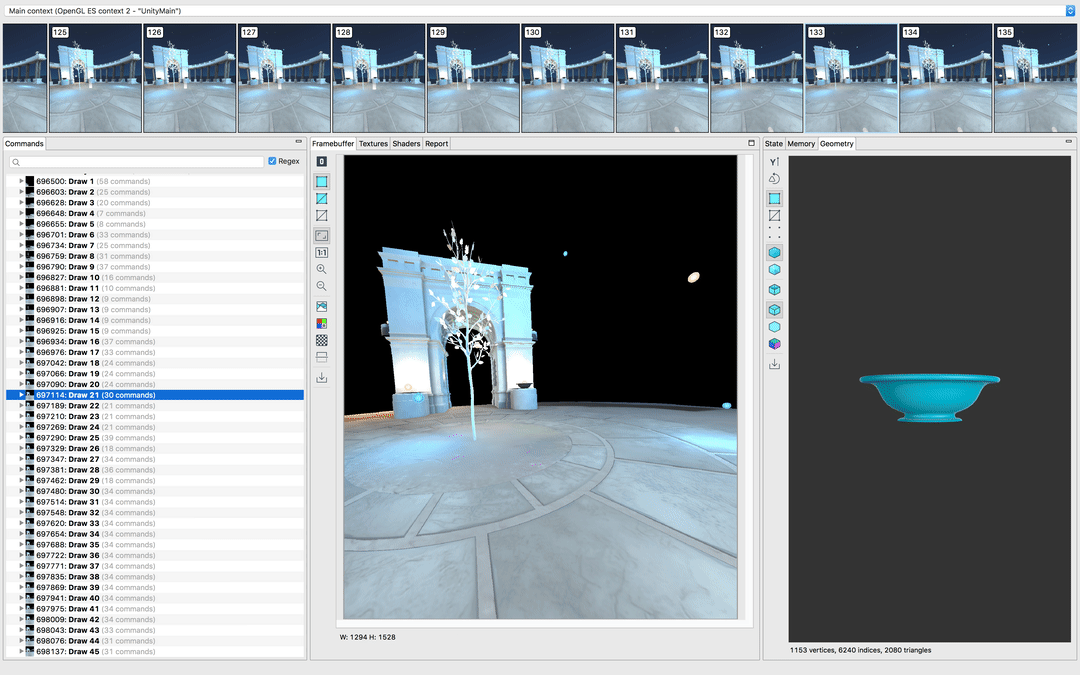Viewport: 1080px width, 675px height.
Task: Select the normals-colored shading cube icon
Action: pos(774,344)
